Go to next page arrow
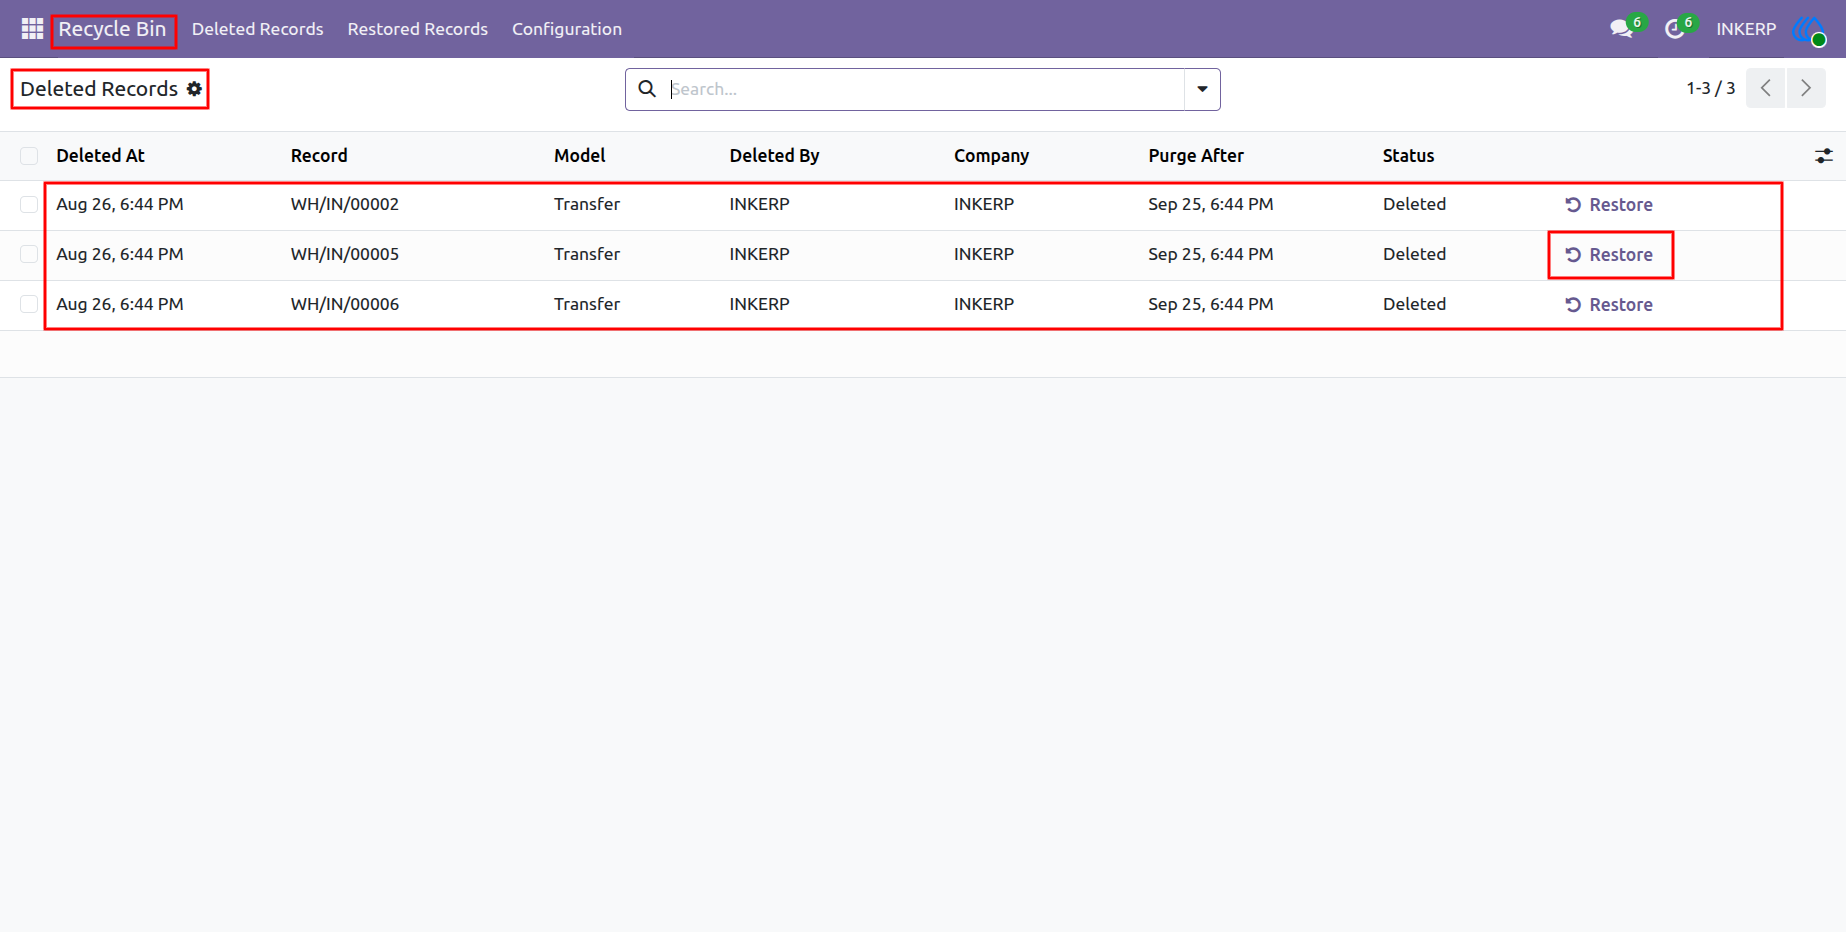This screenshot has width=1846, height=932. pyautogui.click(x=1806, y=88)
